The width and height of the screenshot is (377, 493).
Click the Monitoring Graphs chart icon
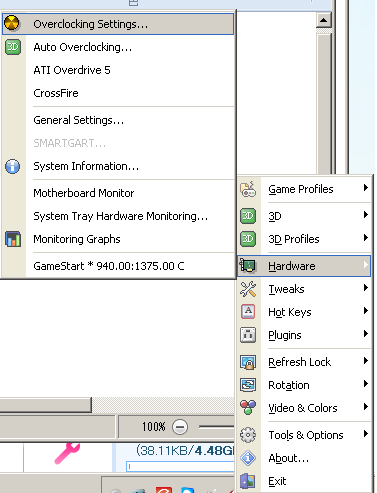tap(13, 239)
